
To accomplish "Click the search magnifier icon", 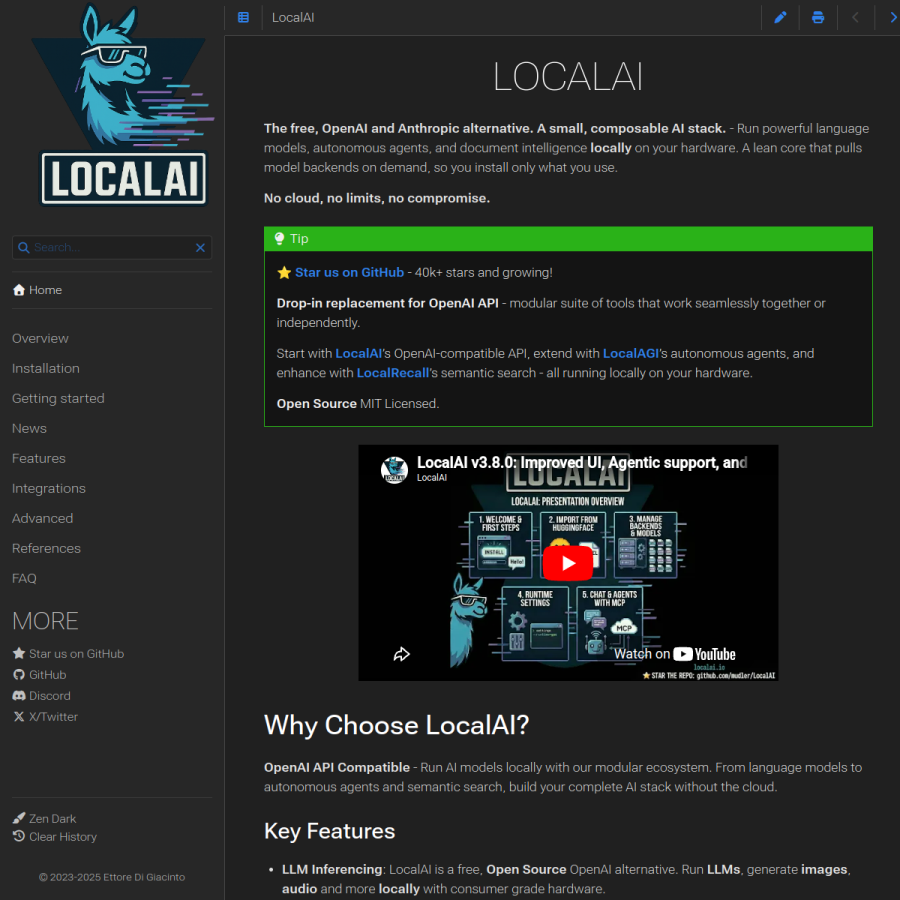I will (x=24, y=247).
